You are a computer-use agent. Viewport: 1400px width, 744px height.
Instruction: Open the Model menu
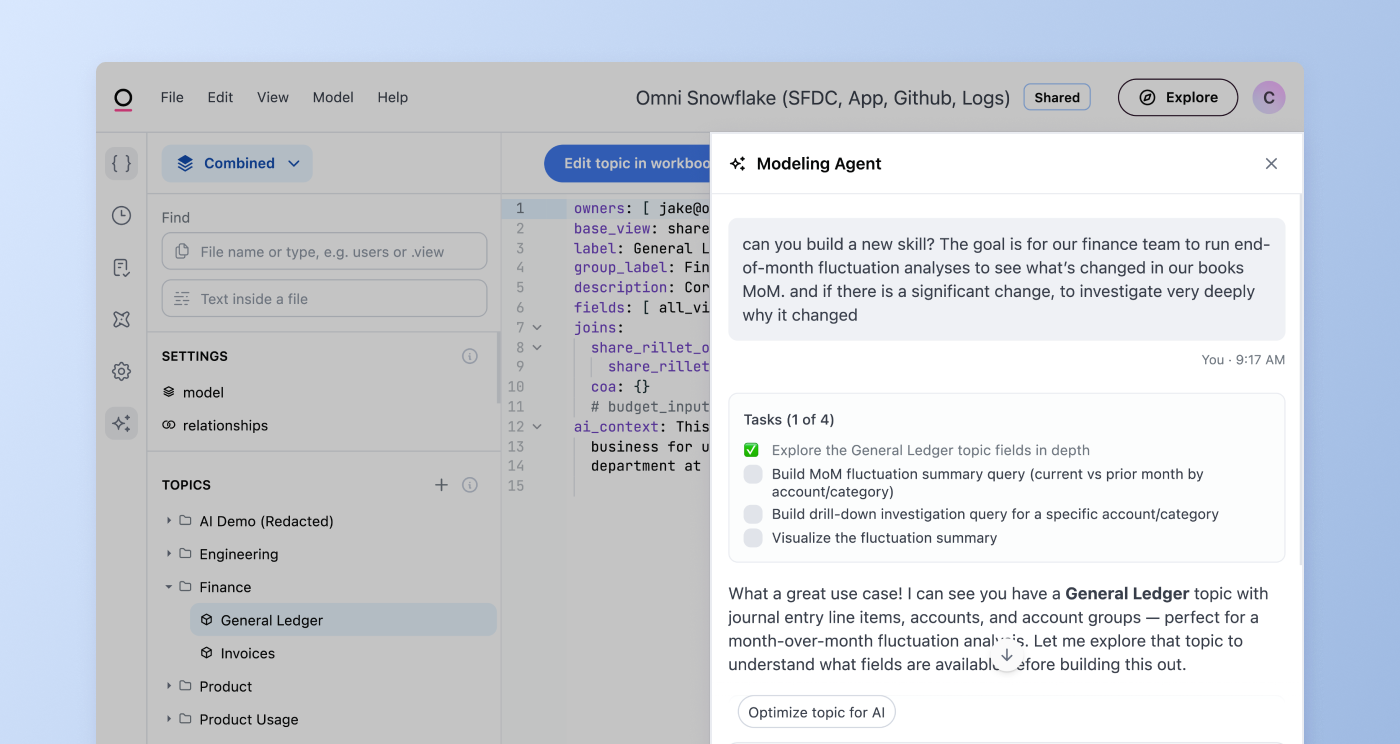tap(333, 97)
